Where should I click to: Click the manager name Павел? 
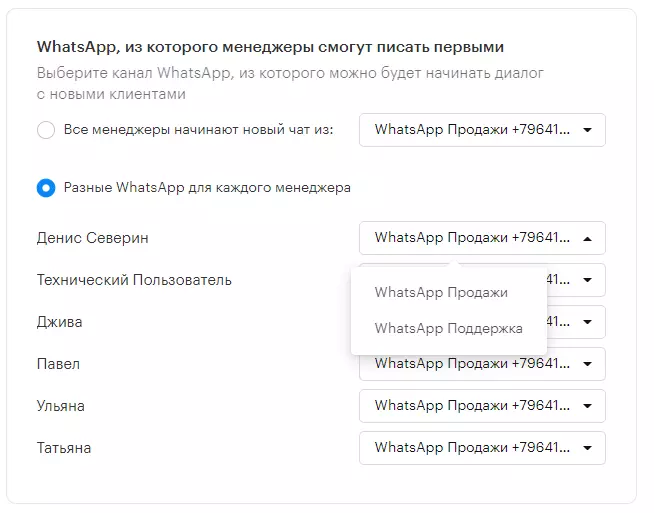[58, 364]
